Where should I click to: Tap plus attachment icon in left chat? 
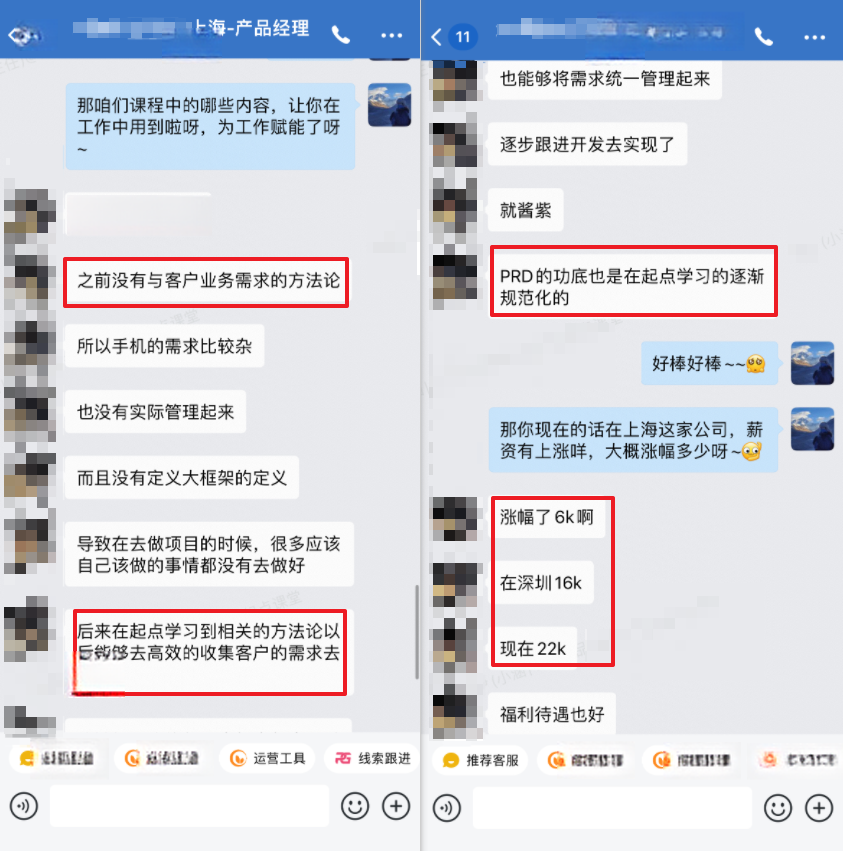coord(396,806)
